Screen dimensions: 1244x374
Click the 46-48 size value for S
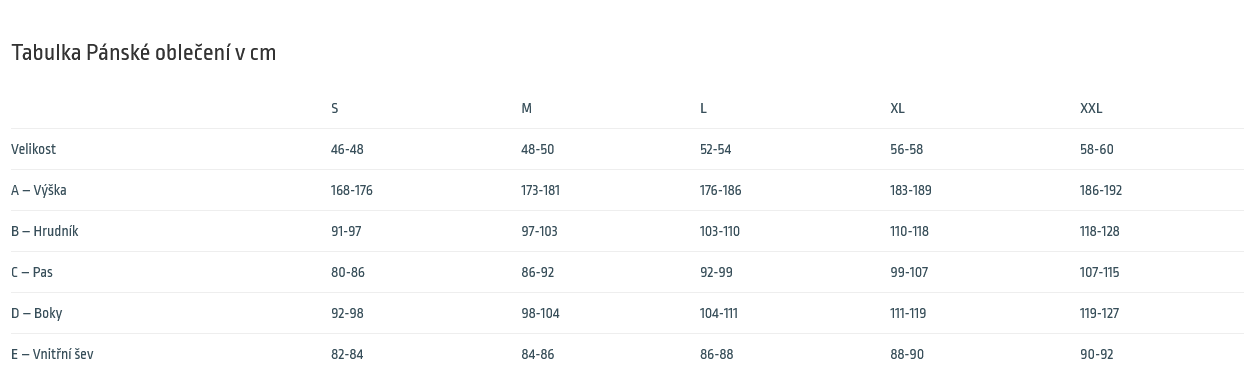click(x=347, y=149)
